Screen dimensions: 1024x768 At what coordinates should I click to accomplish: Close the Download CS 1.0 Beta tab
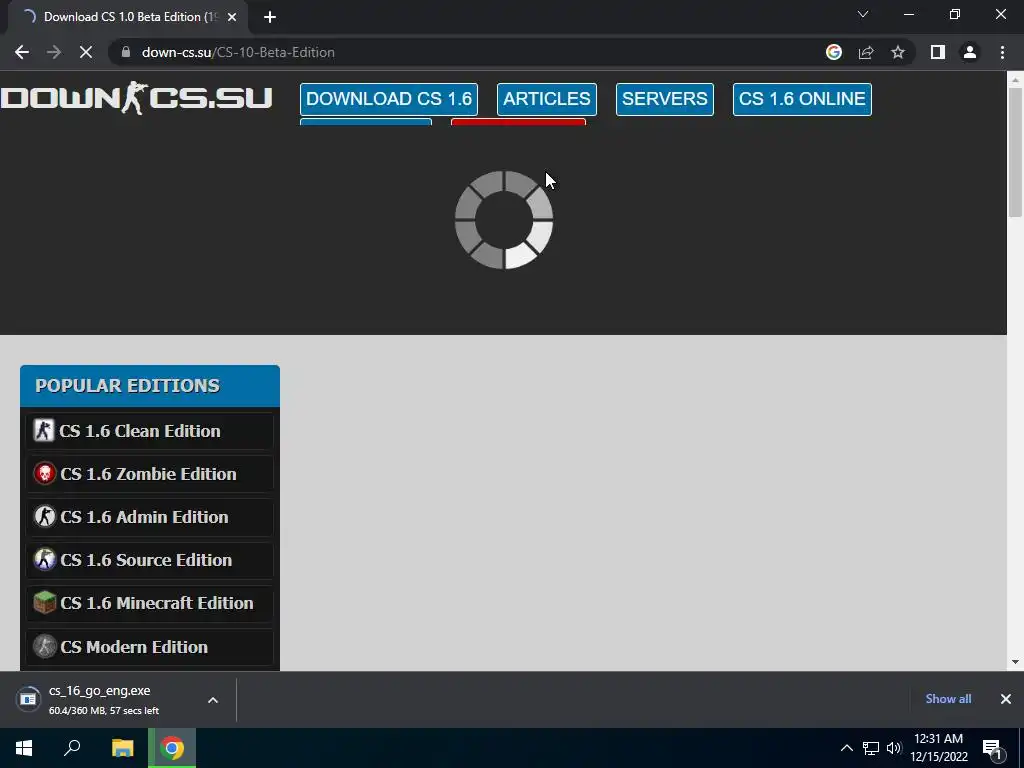tap(232, 17)
